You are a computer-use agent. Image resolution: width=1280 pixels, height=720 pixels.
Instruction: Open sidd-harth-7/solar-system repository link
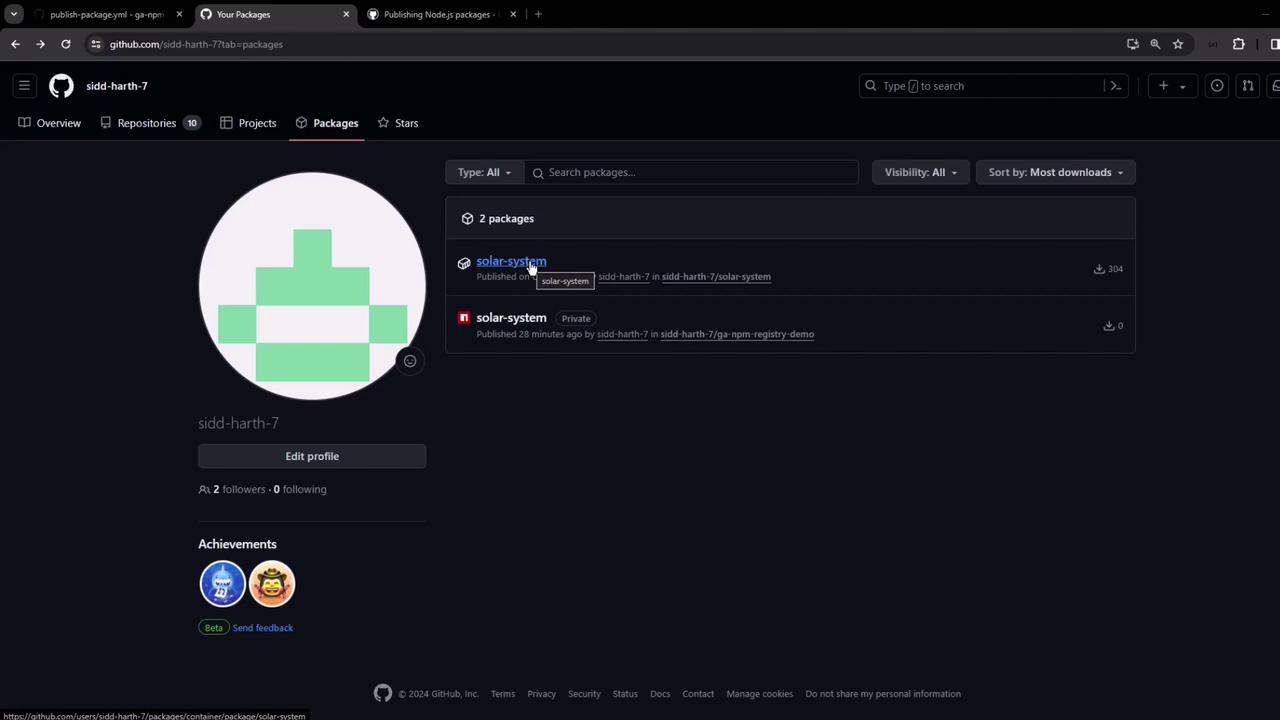click(x=716, y=277)
